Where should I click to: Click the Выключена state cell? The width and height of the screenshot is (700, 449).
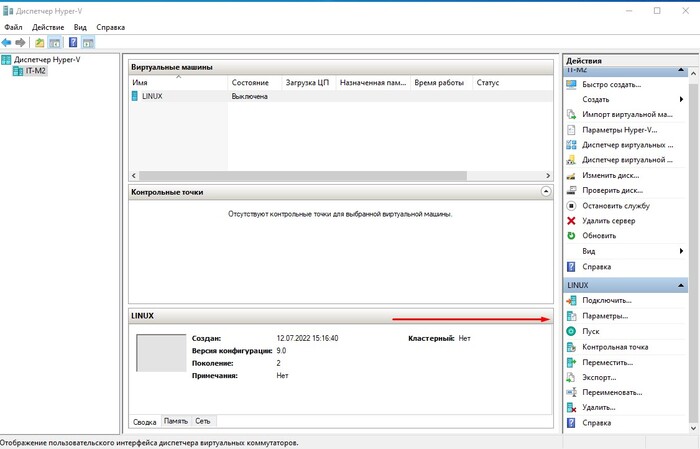click(250, 96)
